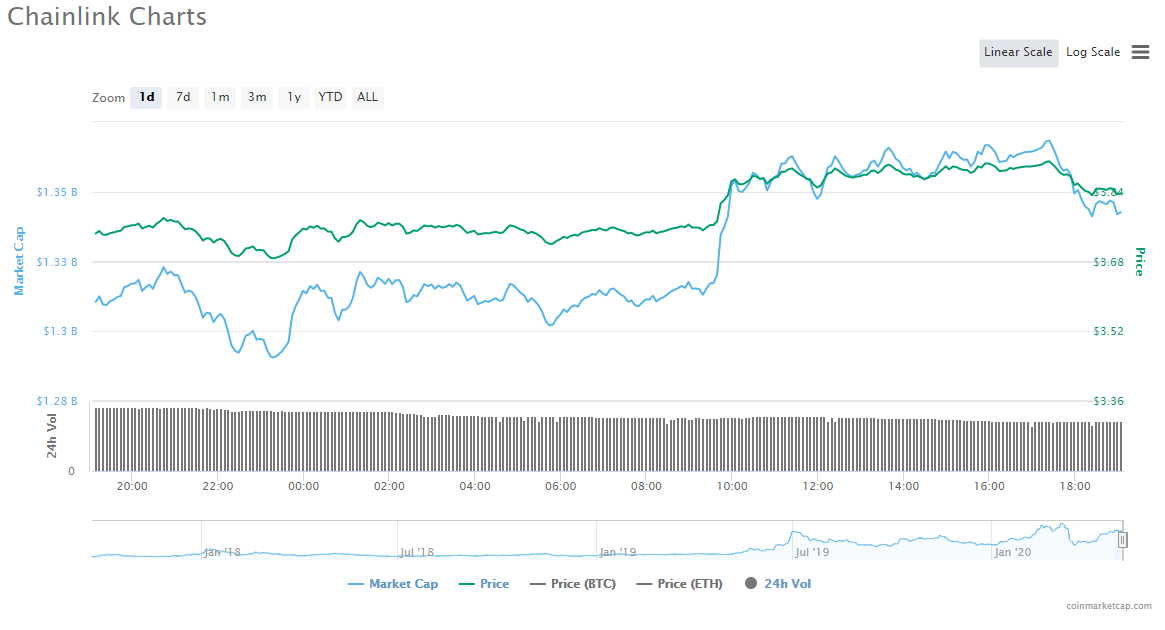Click the $3.52 price axis label
1165x630 pixels.
tap(1109, 331)
